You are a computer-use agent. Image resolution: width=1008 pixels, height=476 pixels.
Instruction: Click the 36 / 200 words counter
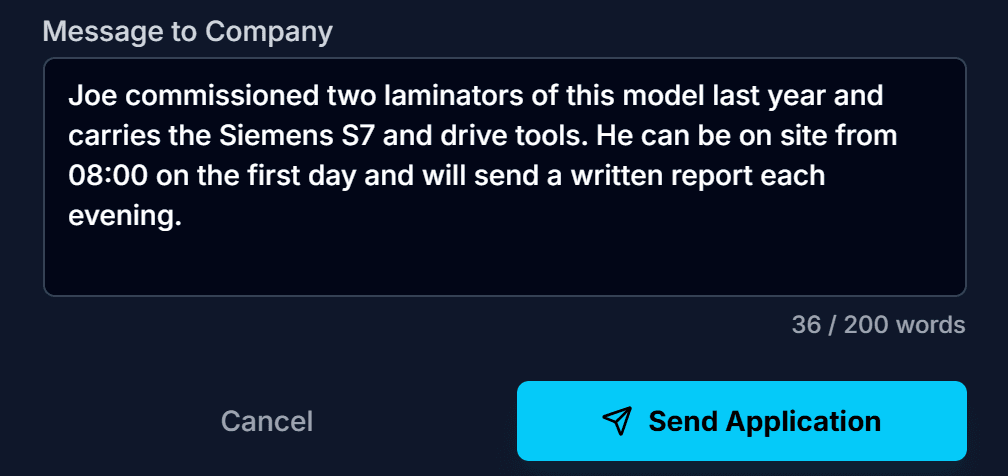click(x=878, y=325)
